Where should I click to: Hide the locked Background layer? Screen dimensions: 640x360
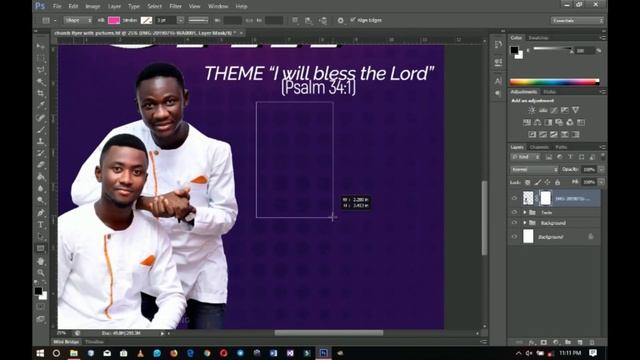point(514,237)
